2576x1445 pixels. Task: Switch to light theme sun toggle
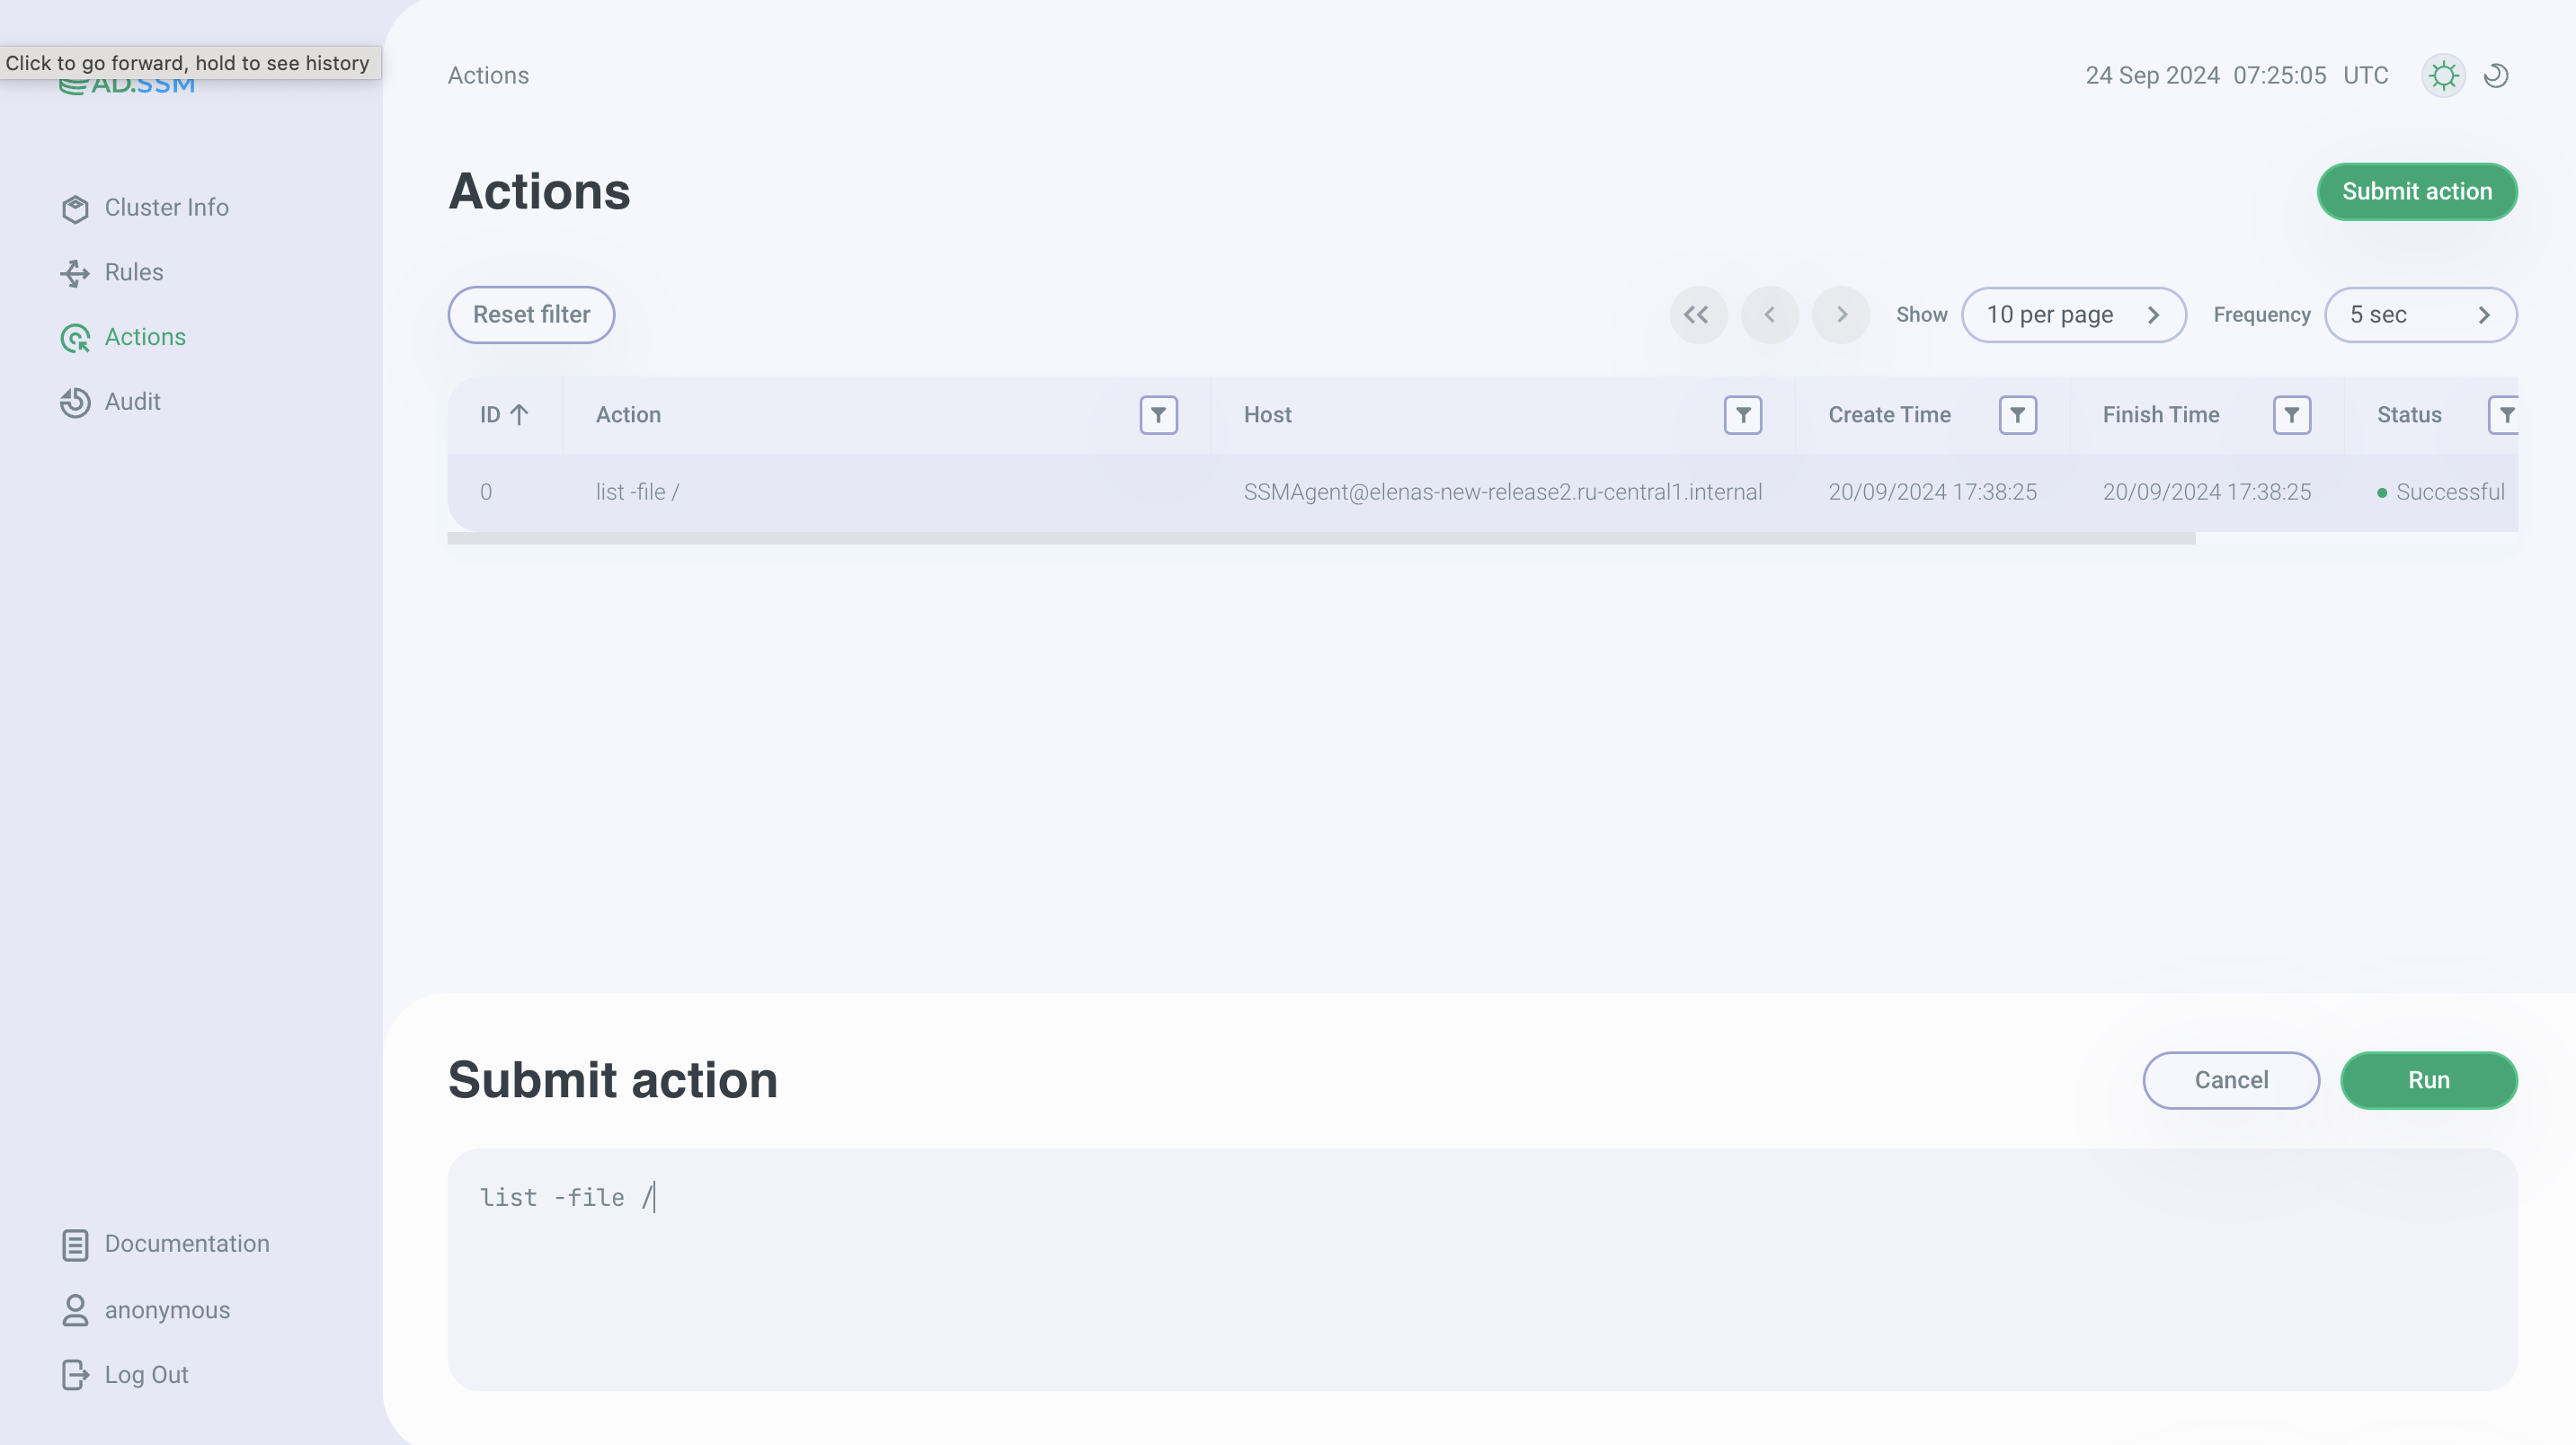point(2443,76)
